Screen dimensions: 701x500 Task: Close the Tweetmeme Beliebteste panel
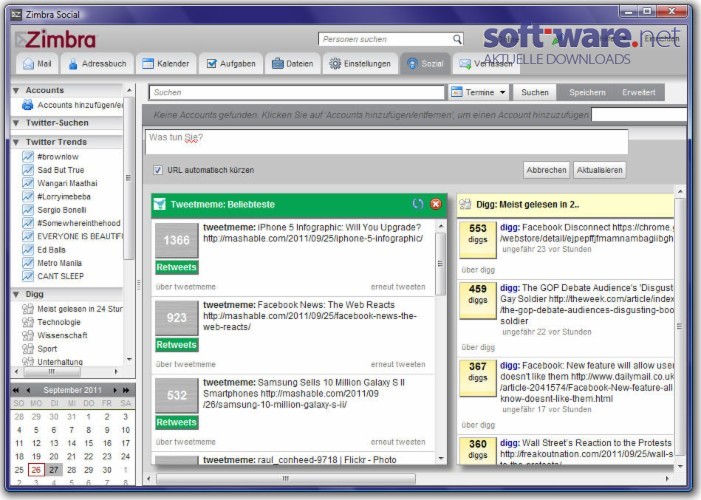(x=435, y=204)
